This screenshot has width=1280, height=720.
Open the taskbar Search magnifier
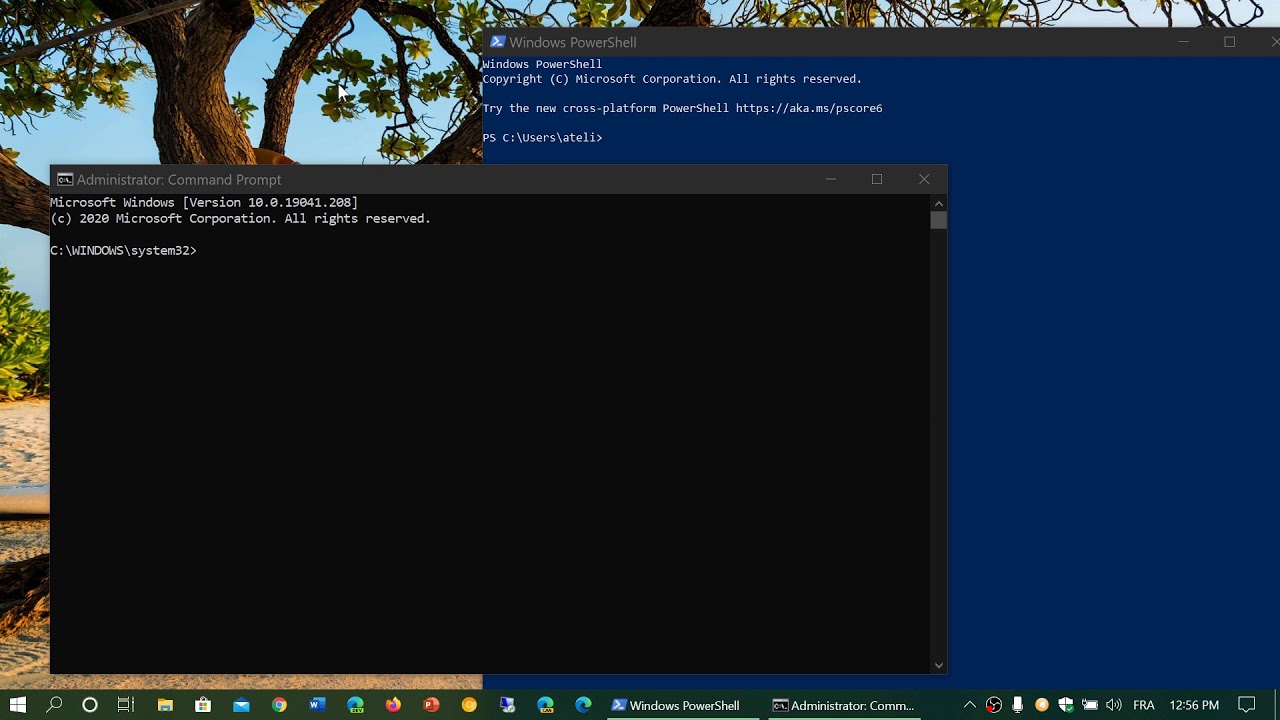coord(54,705)
